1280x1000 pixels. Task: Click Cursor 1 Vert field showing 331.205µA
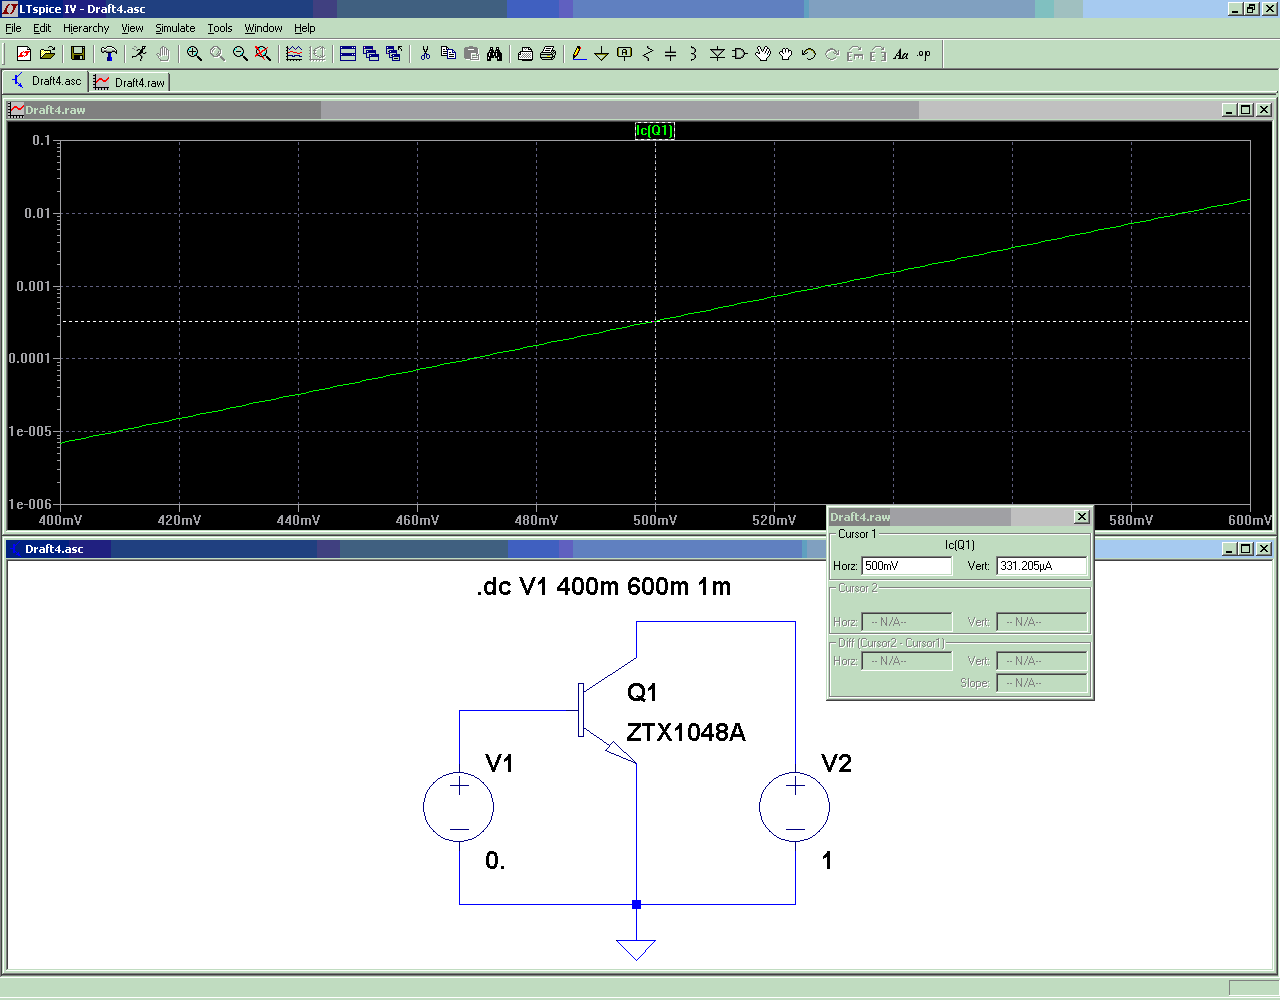click(x=1042, y=566)
